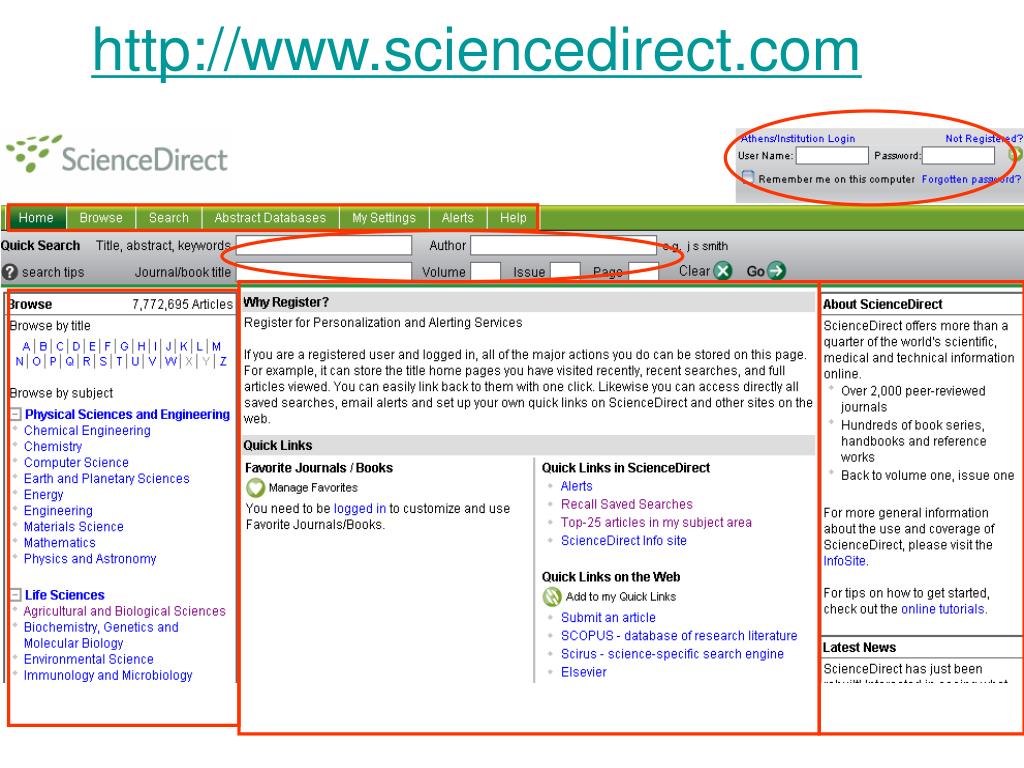Open the Search tab
The width and height of the screenshot is (1024, 768).
coord(168,217)
